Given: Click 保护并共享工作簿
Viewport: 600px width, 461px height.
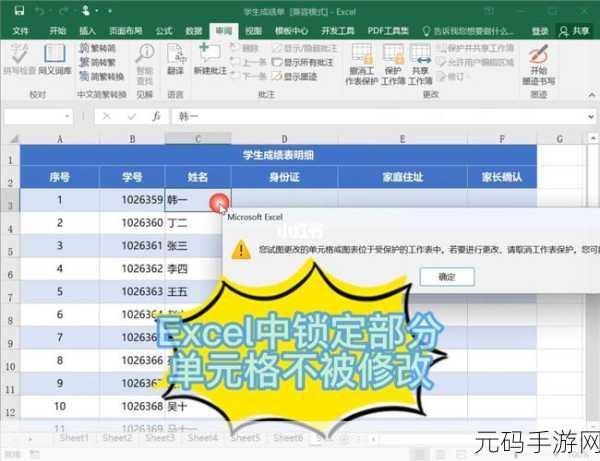Looking at the screenshot, I should pyautogui.click(x=476, y=48).
